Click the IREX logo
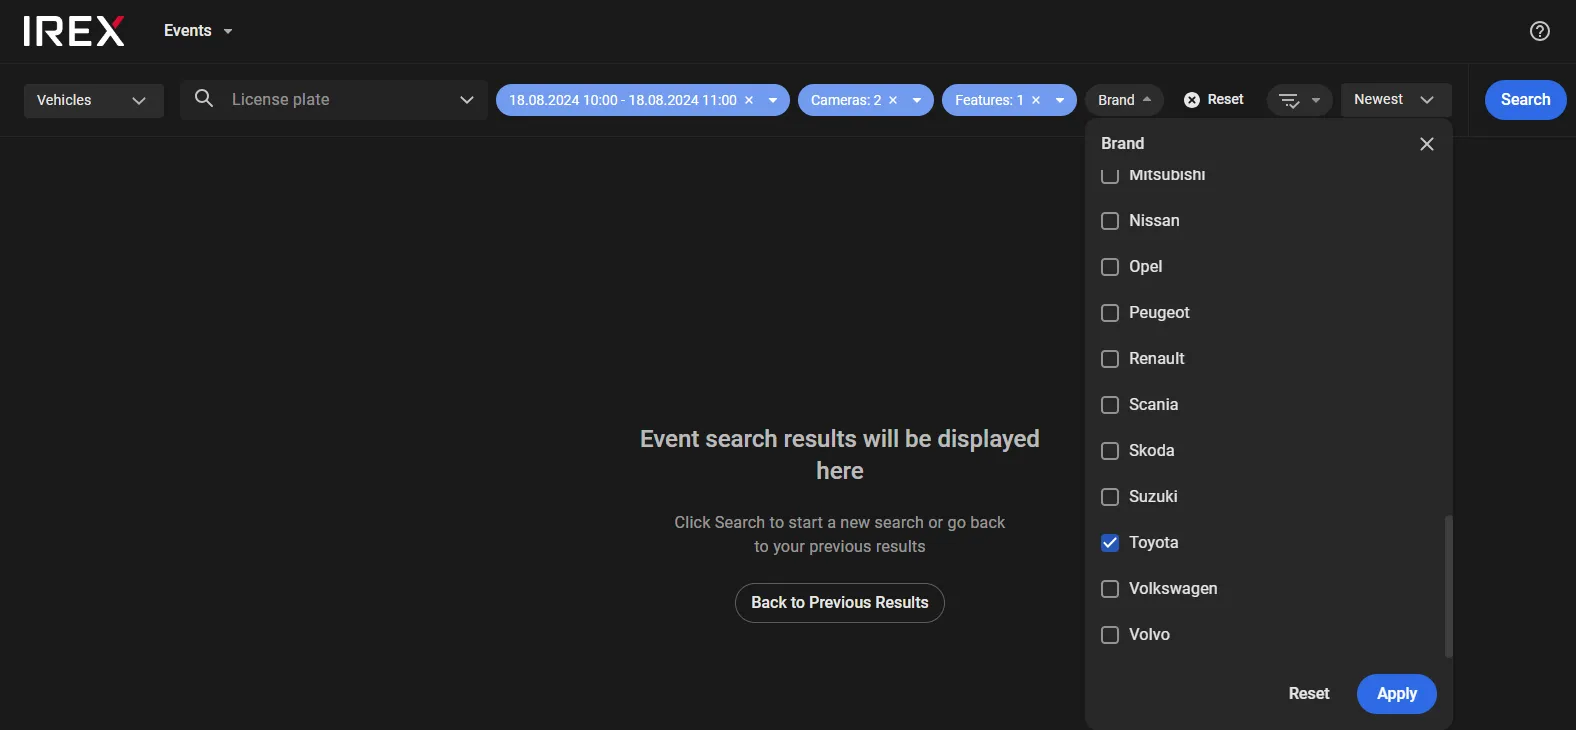1576x730 pixels. 74,31
